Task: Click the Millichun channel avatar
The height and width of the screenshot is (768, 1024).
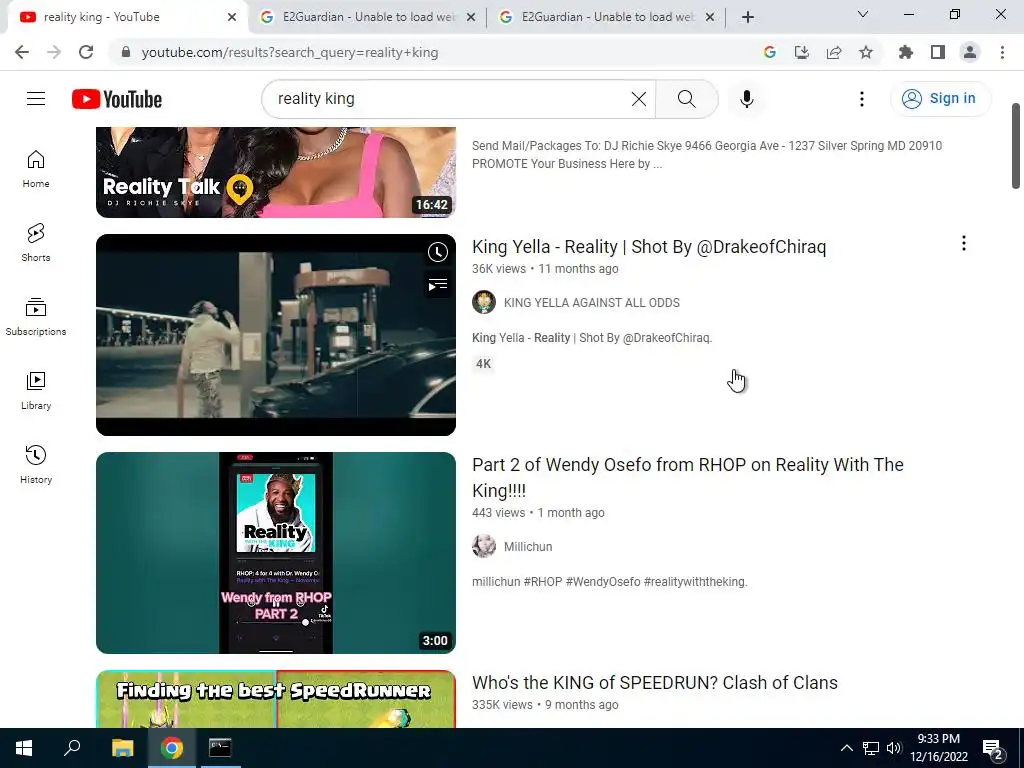Action: (484, 546)
